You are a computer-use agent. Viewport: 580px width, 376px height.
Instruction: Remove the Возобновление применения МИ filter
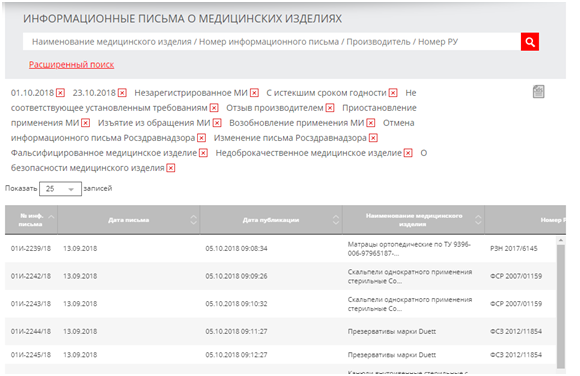(x=371, y=123)
